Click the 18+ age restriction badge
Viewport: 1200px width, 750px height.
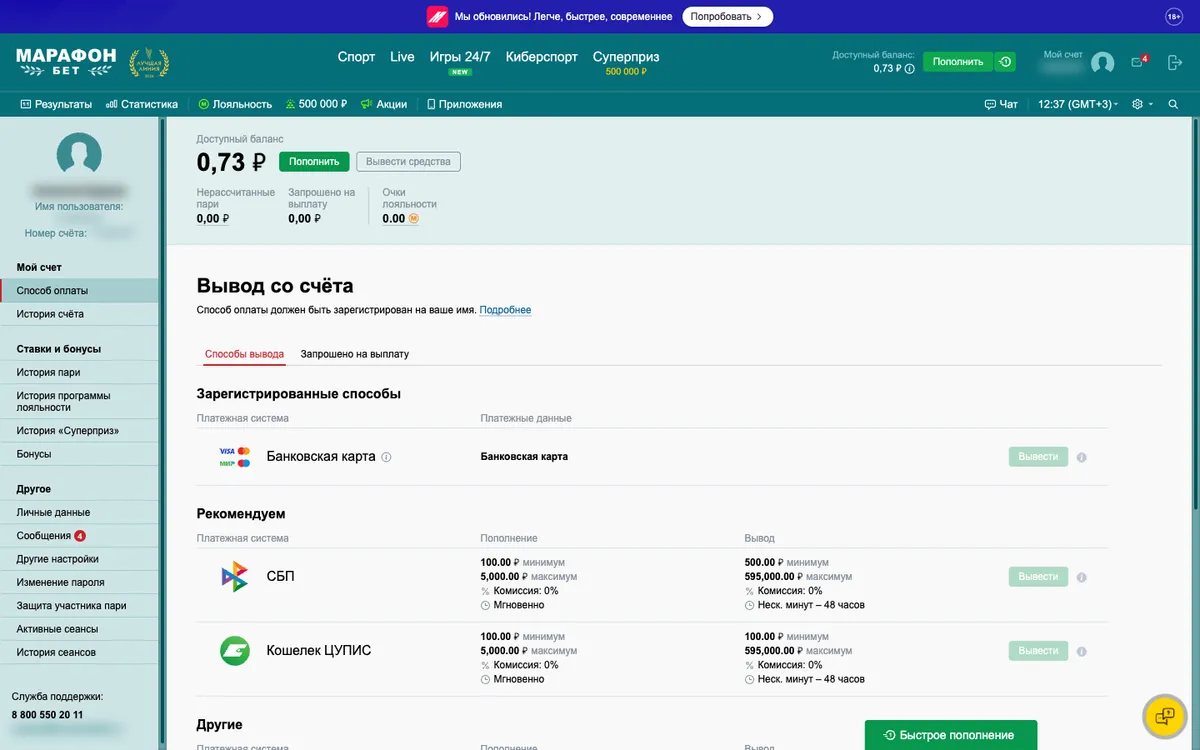(x=1174, y=16)
